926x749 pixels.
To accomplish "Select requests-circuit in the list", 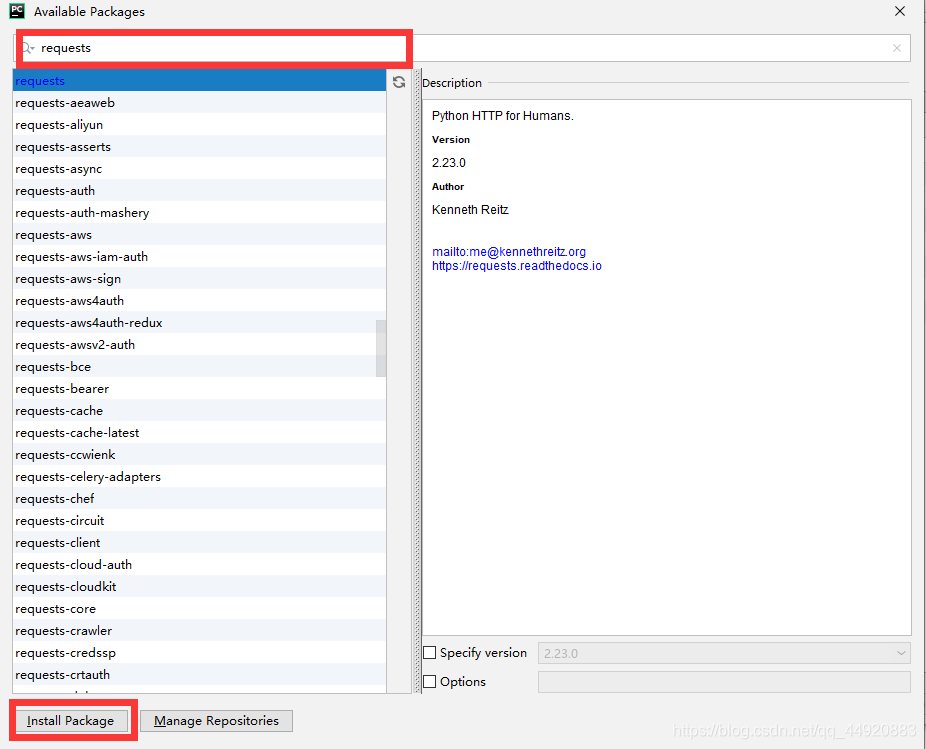I will (x=199, y=520).
